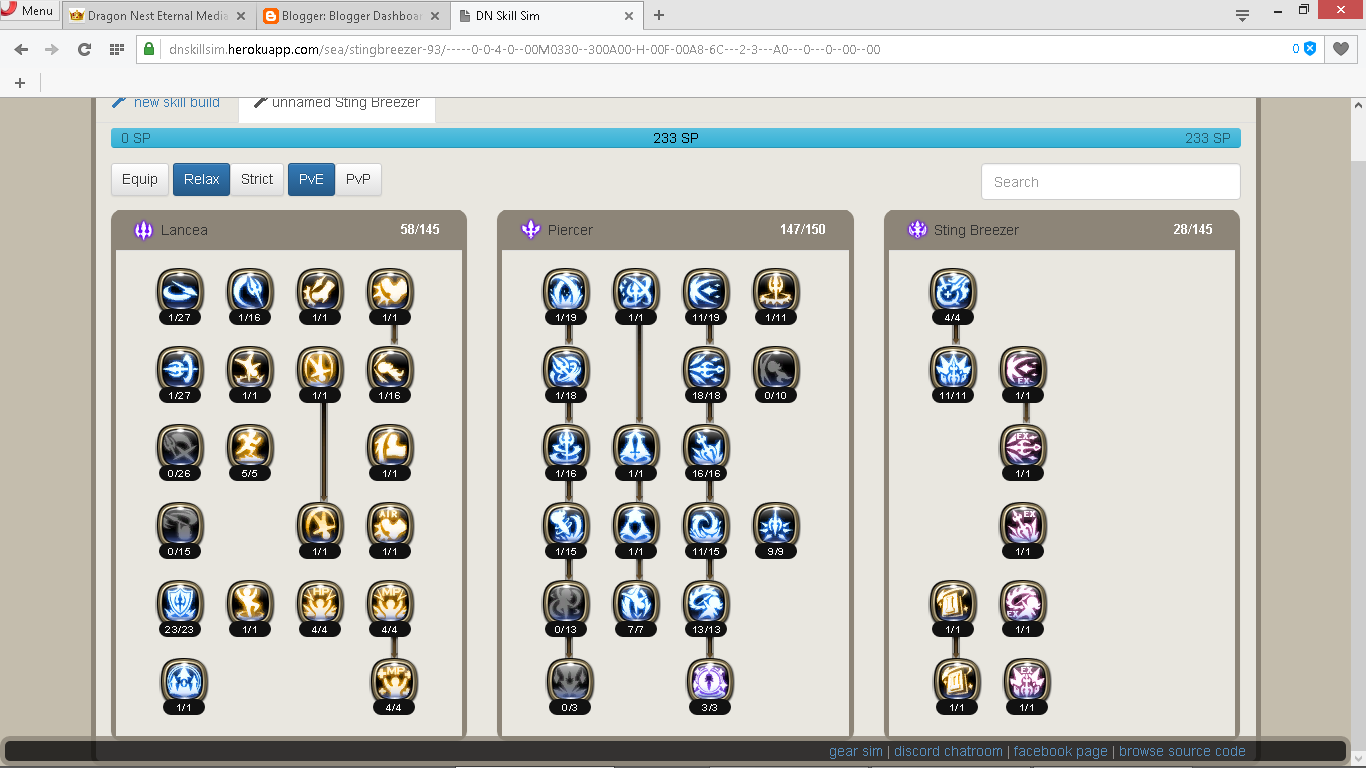Click Lancea skill showing 0/26
The image size is (1366, 768).
point(180,447)
